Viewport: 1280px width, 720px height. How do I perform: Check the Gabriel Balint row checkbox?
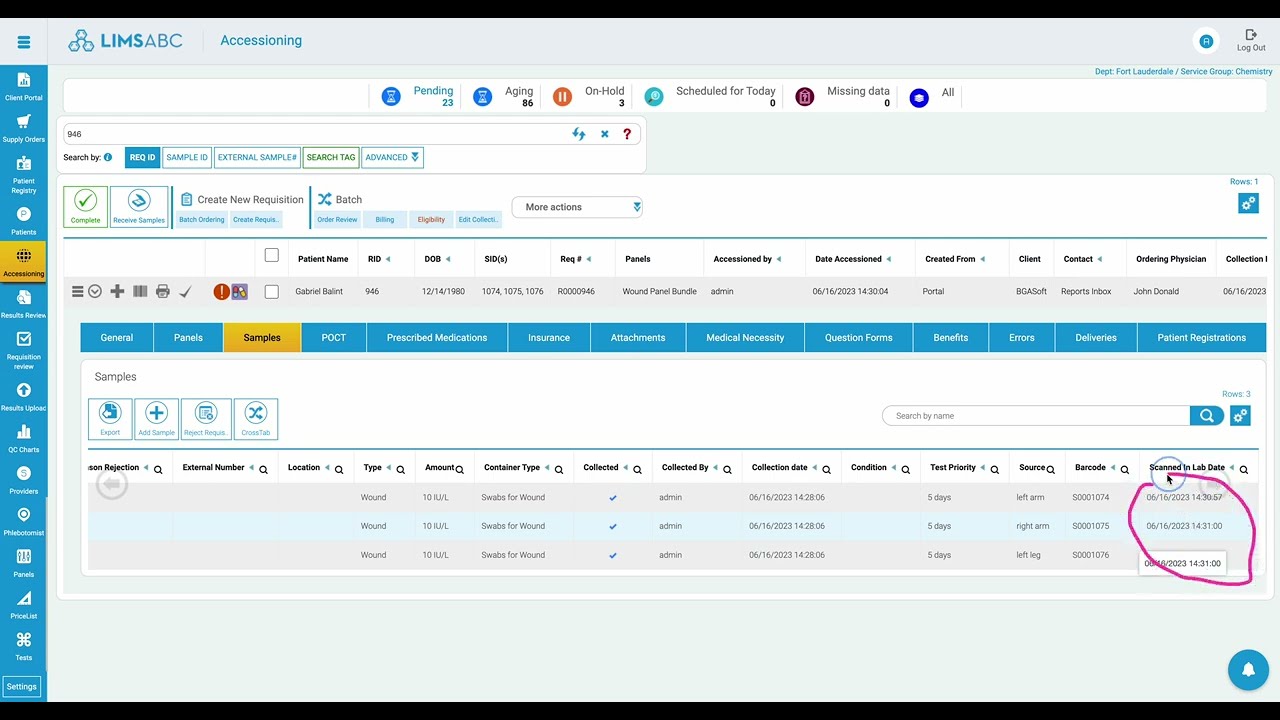[271, 292]
